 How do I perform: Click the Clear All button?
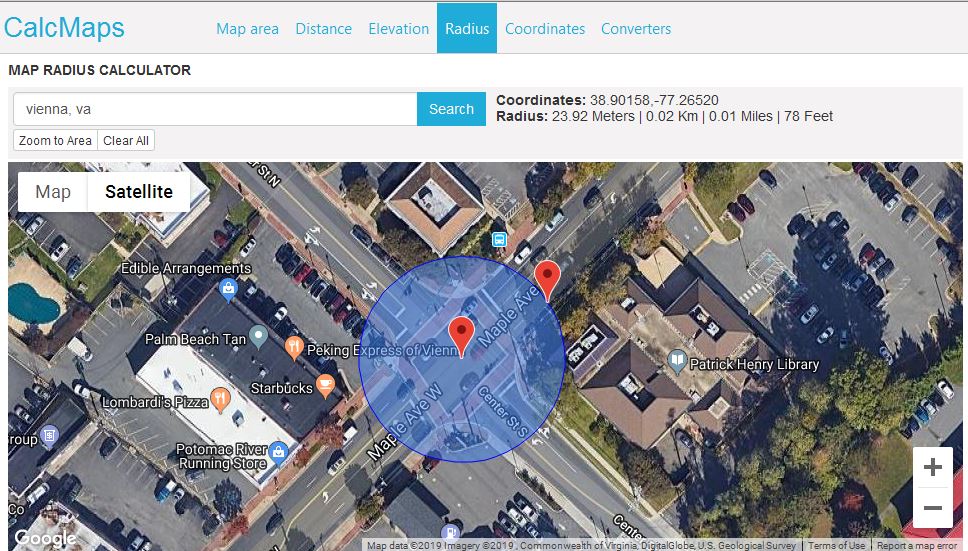pyautogui.click(x=126, y=141)
